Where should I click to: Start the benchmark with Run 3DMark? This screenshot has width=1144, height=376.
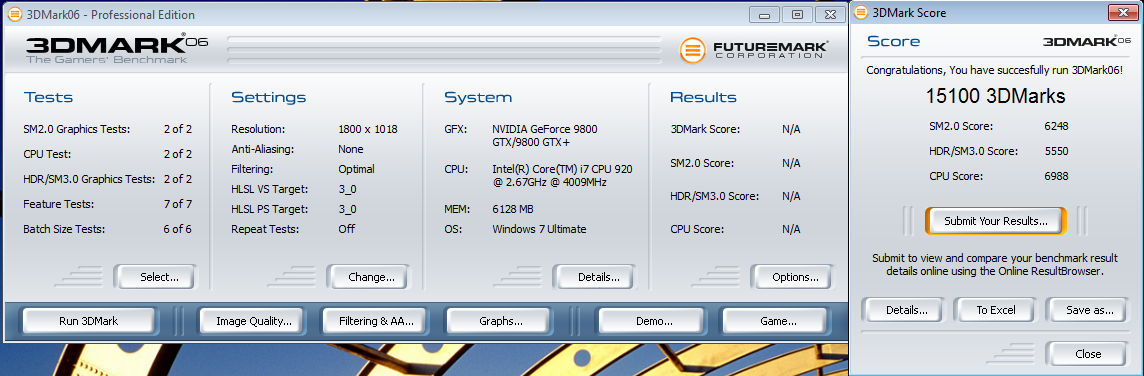click(88, 321)
